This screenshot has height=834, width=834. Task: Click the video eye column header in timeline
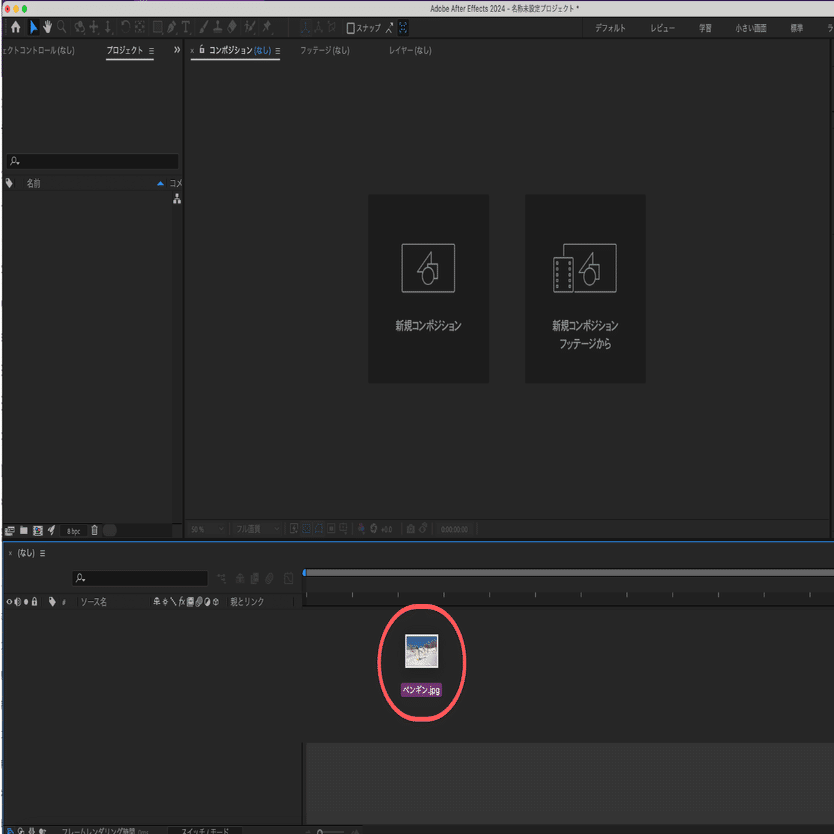click(x=9, y=602)
